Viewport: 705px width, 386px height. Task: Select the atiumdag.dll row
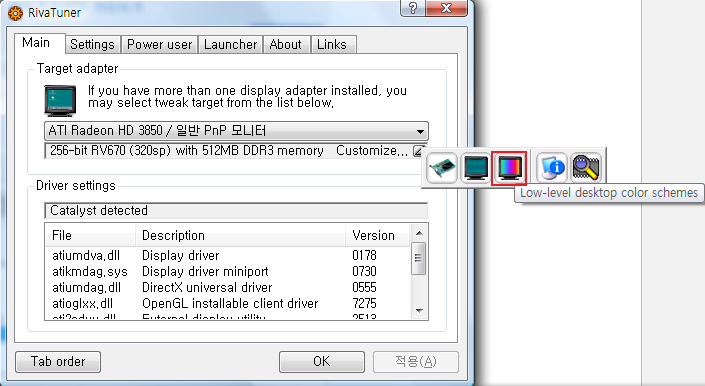[228, 288]
